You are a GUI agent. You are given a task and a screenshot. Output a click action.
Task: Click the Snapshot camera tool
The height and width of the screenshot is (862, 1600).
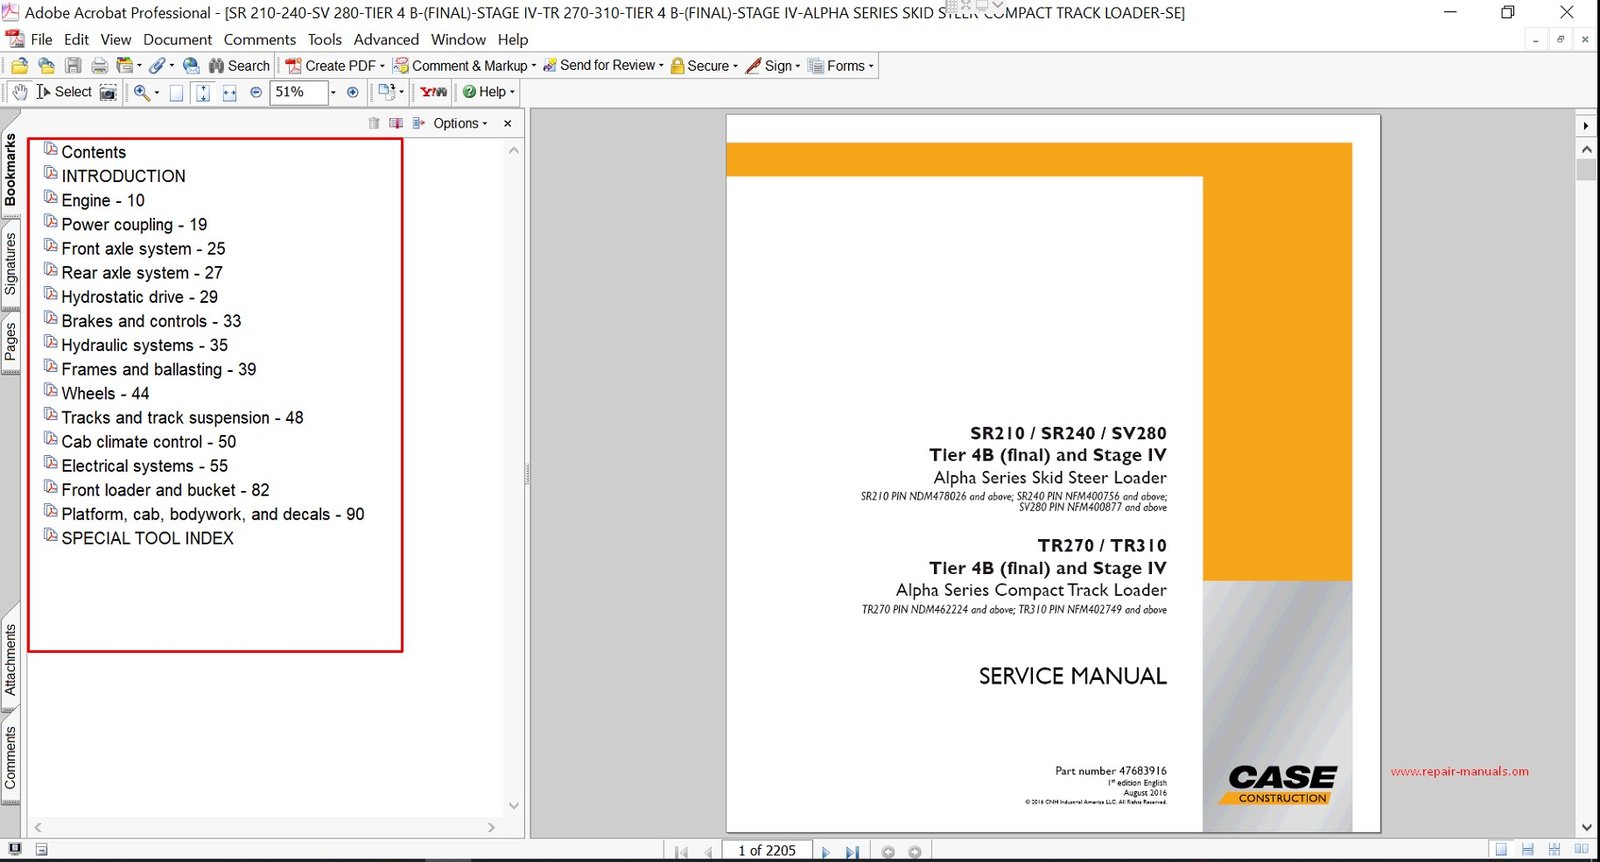tap(108, 92)
